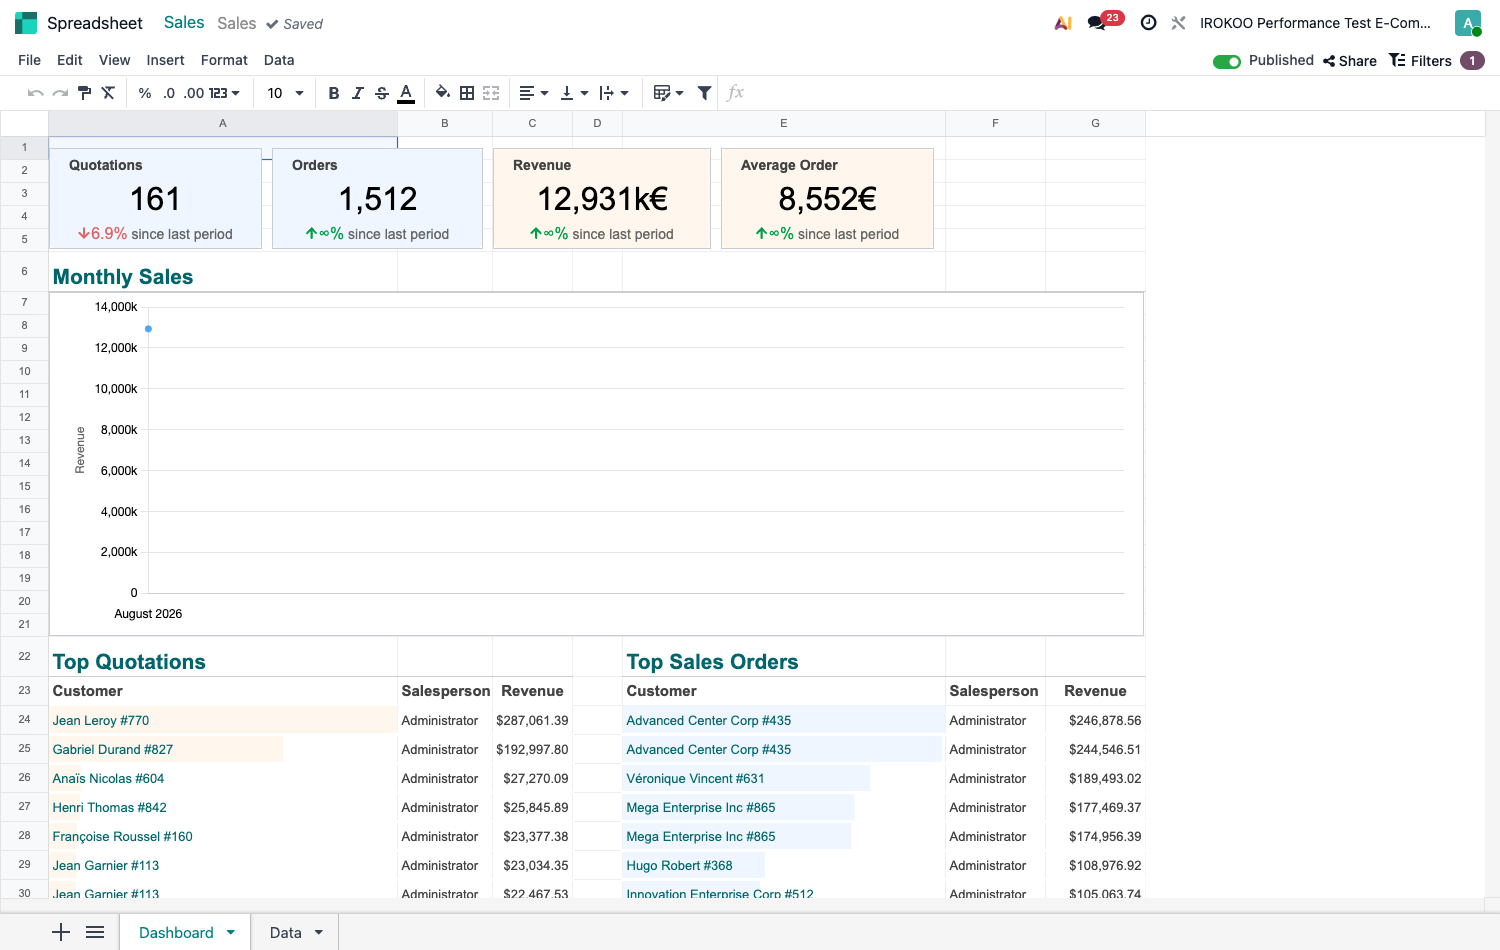Image resolution: width=1500 pixels, height=950 pixels.
Task: Apply strikethrough formatting
Action: coord(381,93)
